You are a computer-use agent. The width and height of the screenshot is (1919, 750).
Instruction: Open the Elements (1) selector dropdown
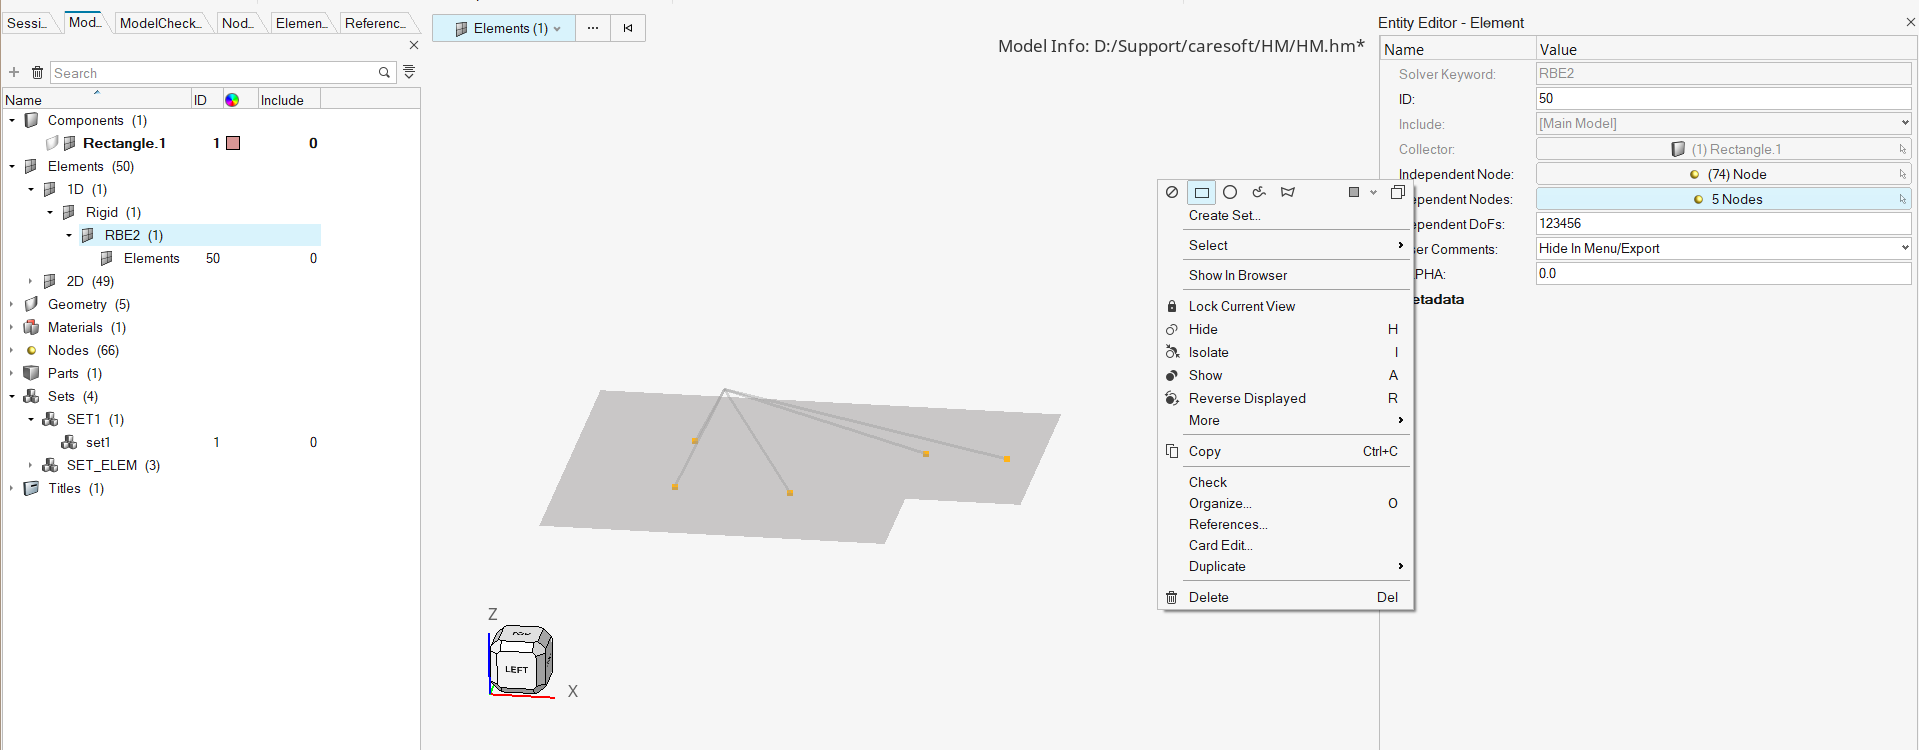(504, 28)
